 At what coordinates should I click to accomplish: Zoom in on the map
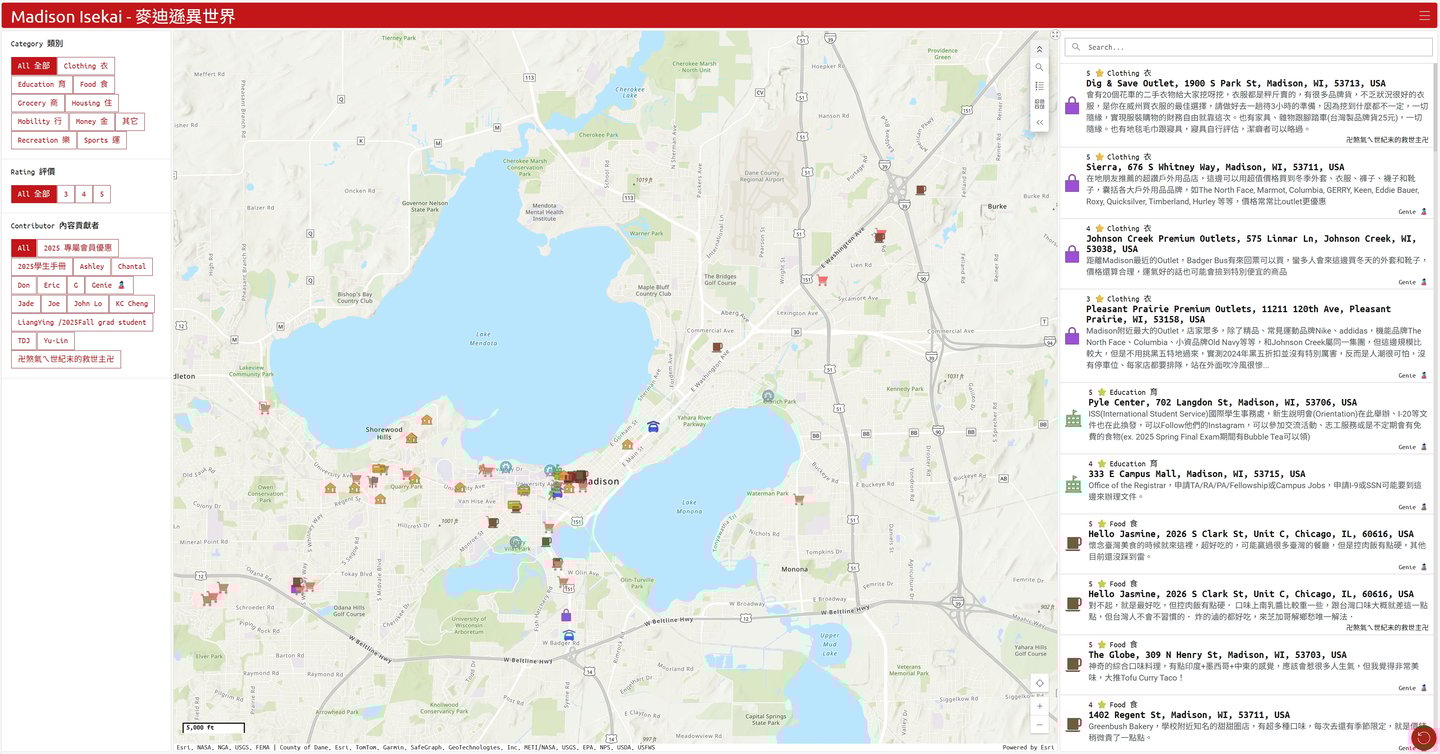1040,706
